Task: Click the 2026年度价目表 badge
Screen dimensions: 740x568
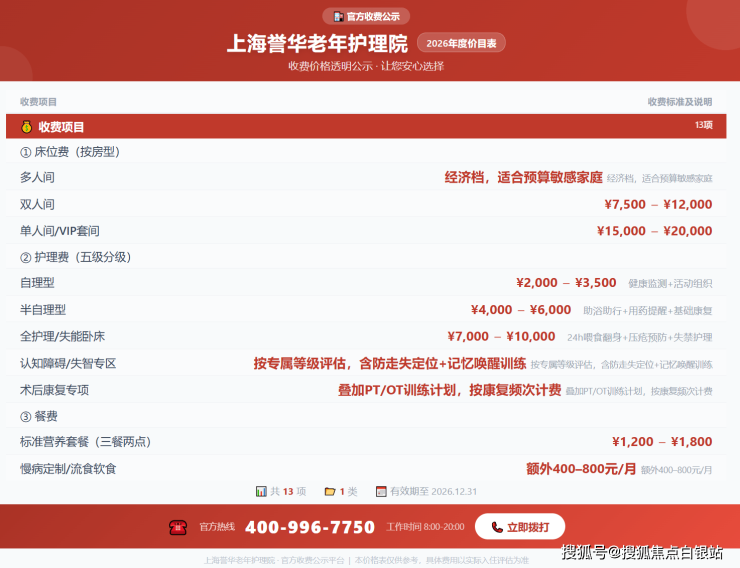Action: [x=461, y=43]
